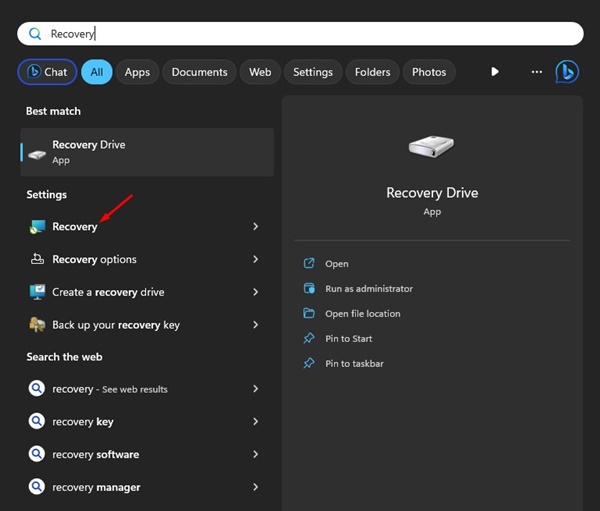Open Bing Chat from the filter row
The image size is (600, 511).
click(46, 72)
